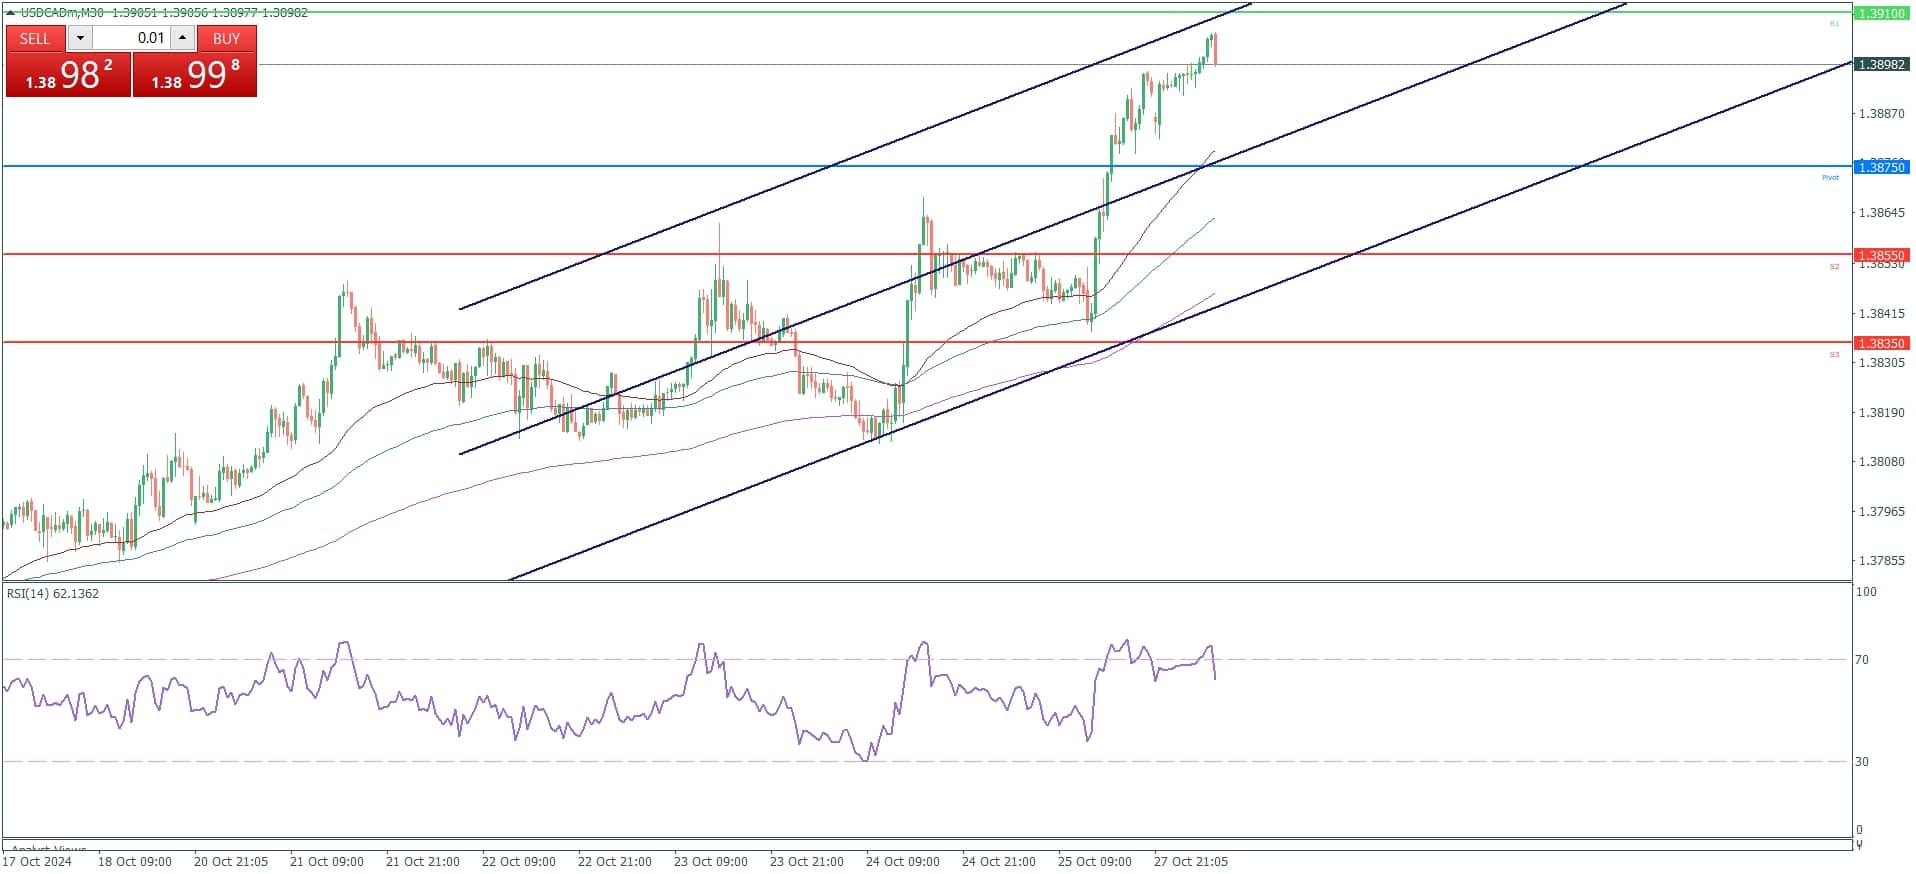The image size is (1916, 874).
Task: Select the green 1.39100 price label
Action: (x=1881, y=13)
